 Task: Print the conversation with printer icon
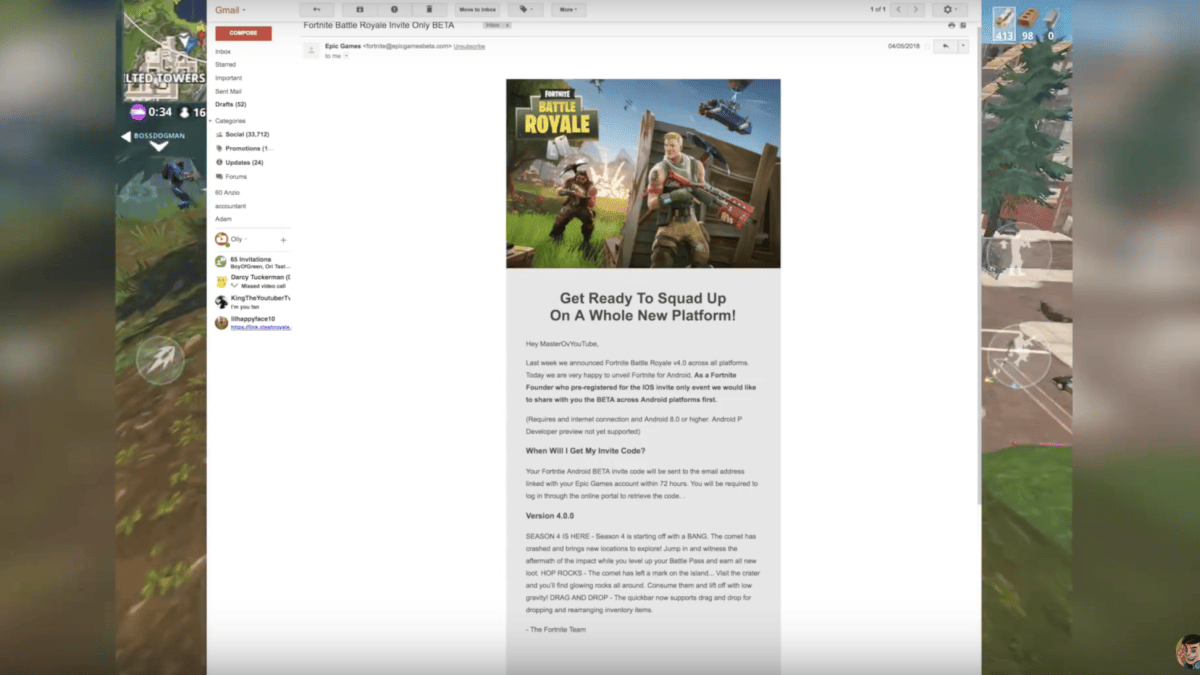[x=951, y=25]
